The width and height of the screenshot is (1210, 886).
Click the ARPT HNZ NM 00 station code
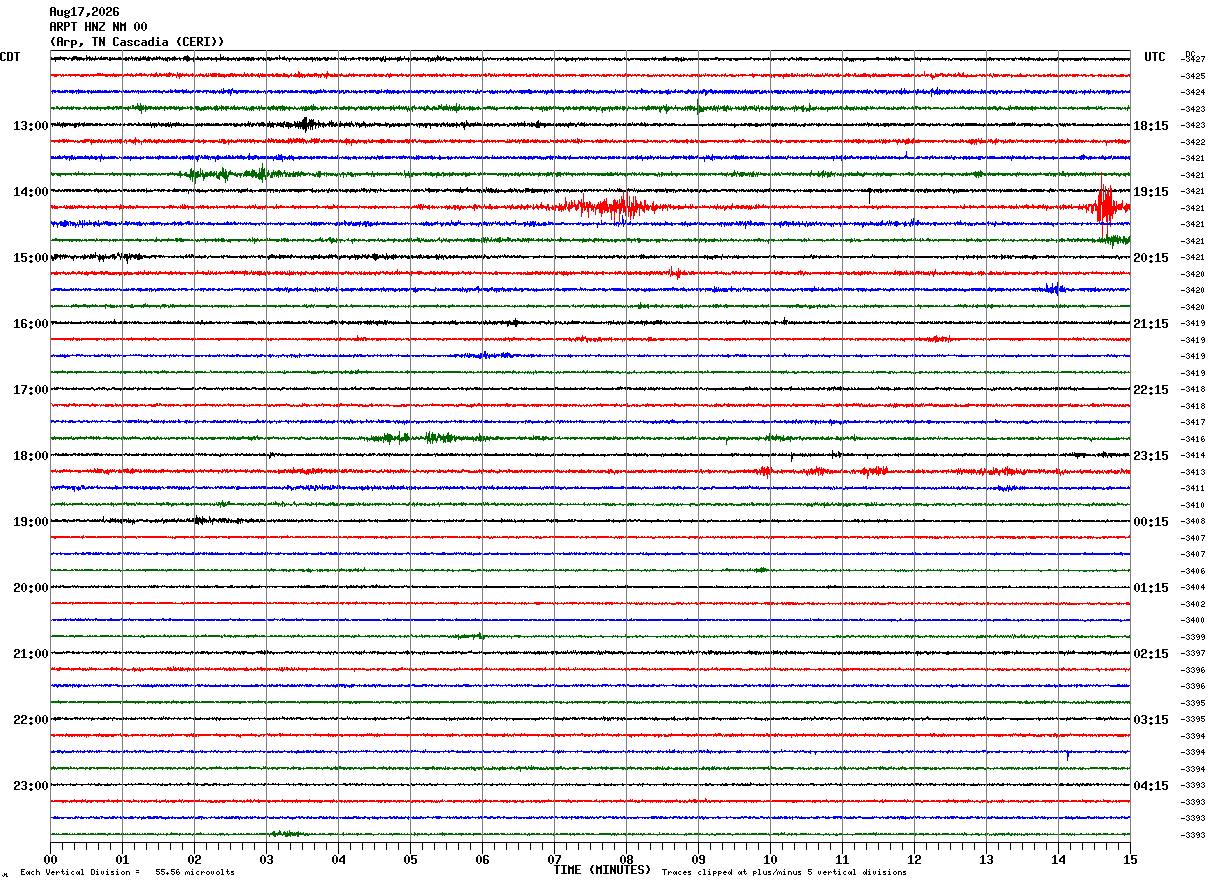click(x=98, y=27)
